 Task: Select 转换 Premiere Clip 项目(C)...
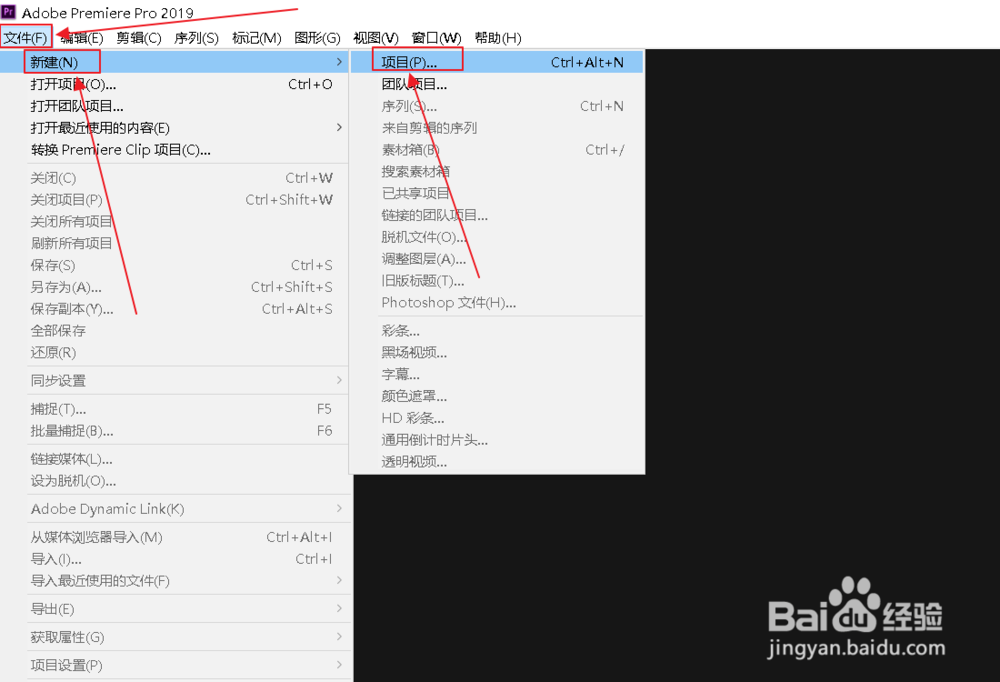175,150
